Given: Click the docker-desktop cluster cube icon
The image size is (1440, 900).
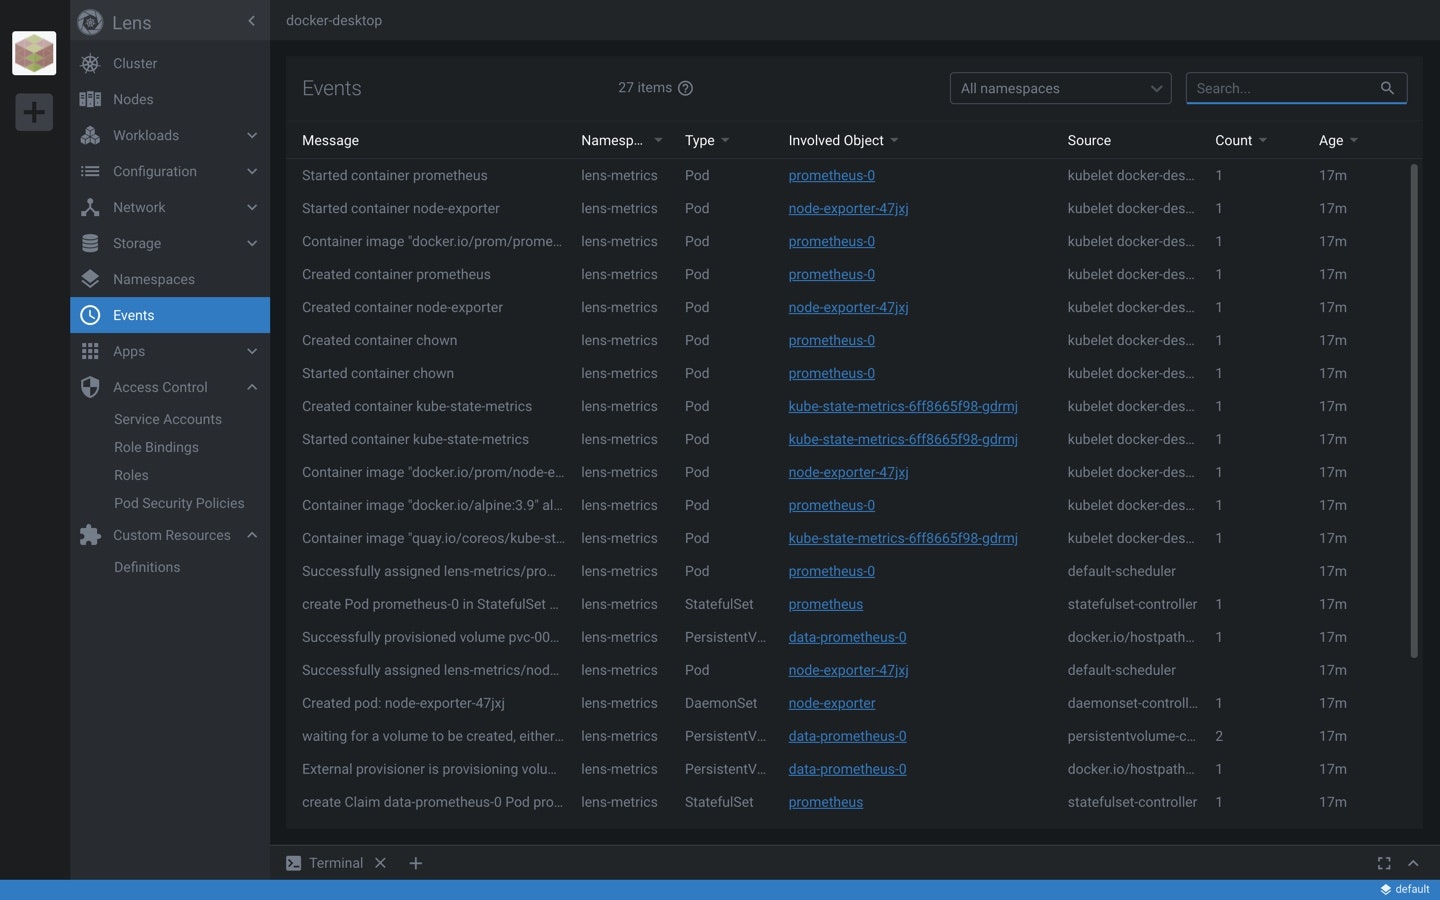Looking at the screenshot, I should (x=34, y=53).
